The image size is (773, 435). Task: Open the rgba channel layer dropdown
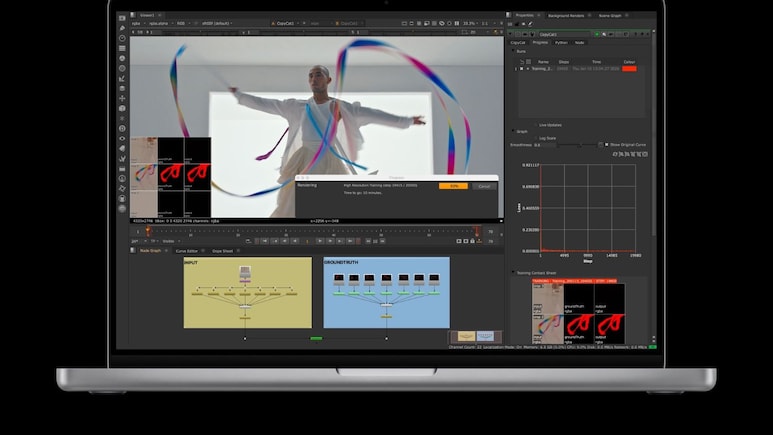(138, 23)
